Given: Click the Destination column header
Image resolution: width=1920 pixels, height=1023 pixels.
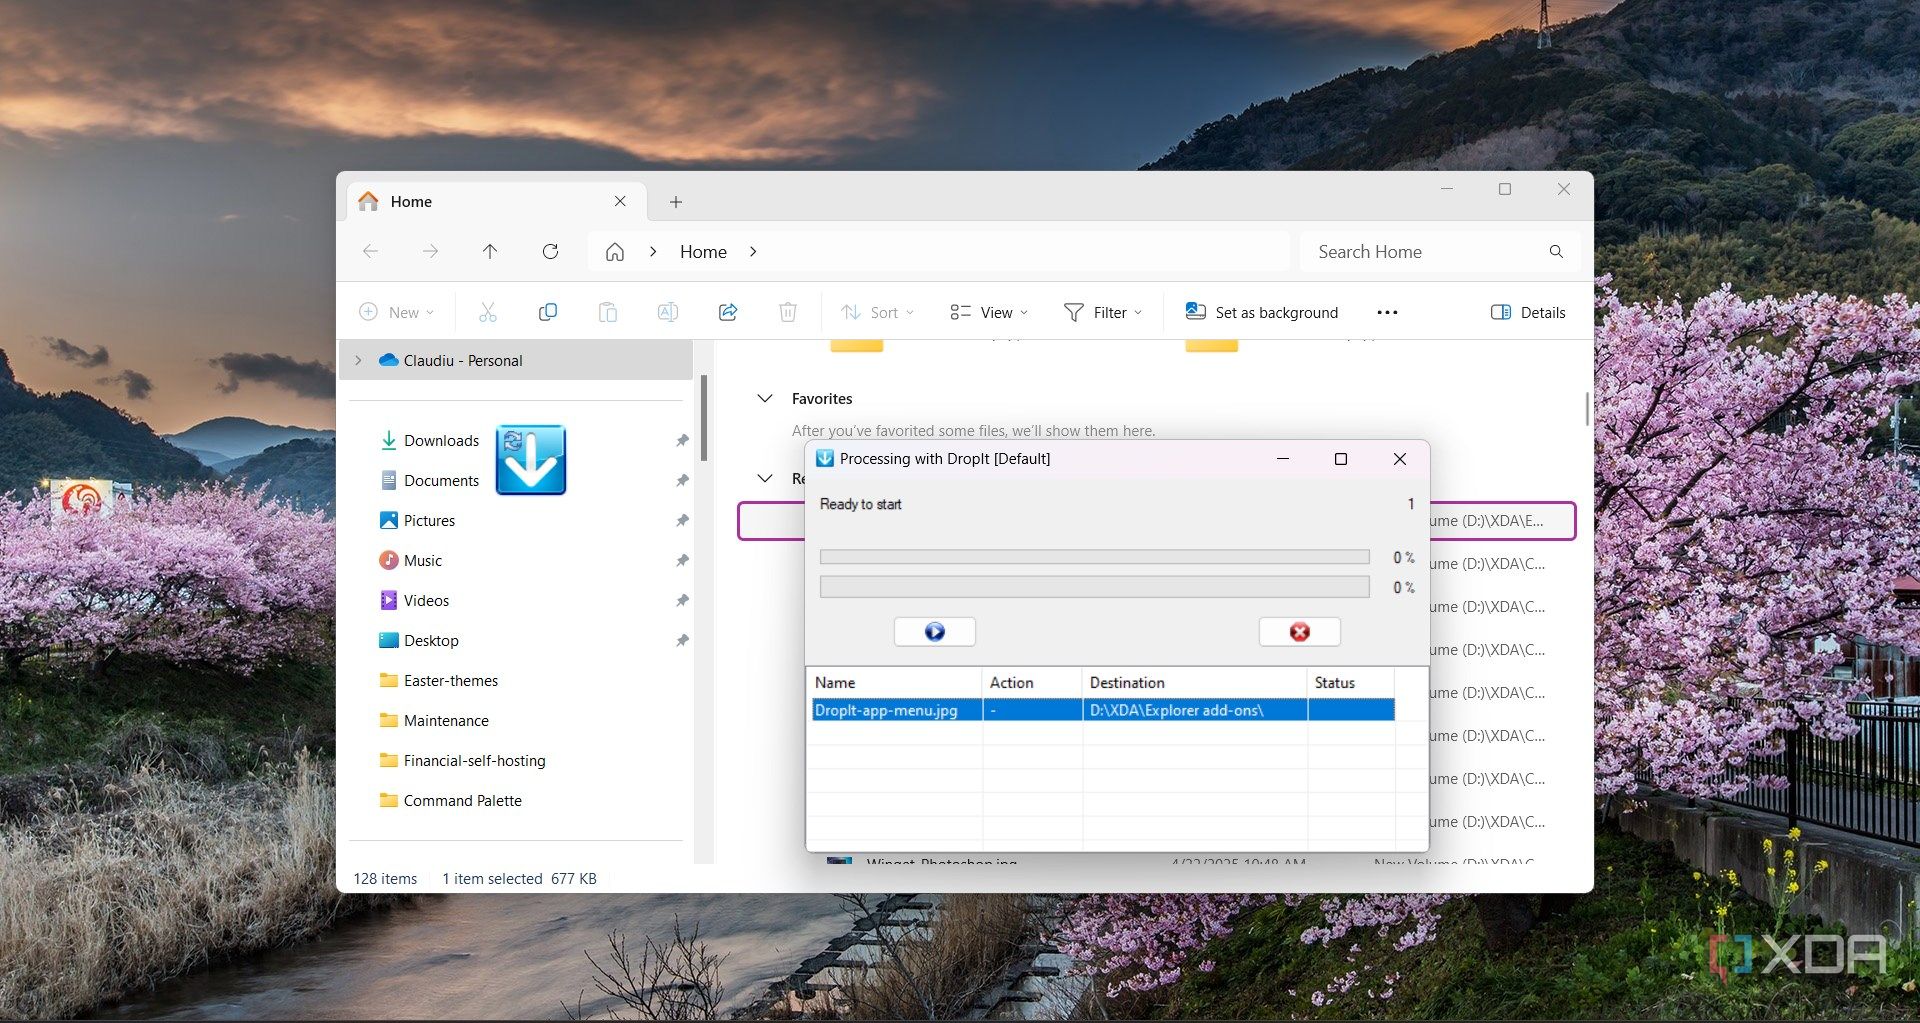Looking at the screenshot, I should pos(1195,682).
